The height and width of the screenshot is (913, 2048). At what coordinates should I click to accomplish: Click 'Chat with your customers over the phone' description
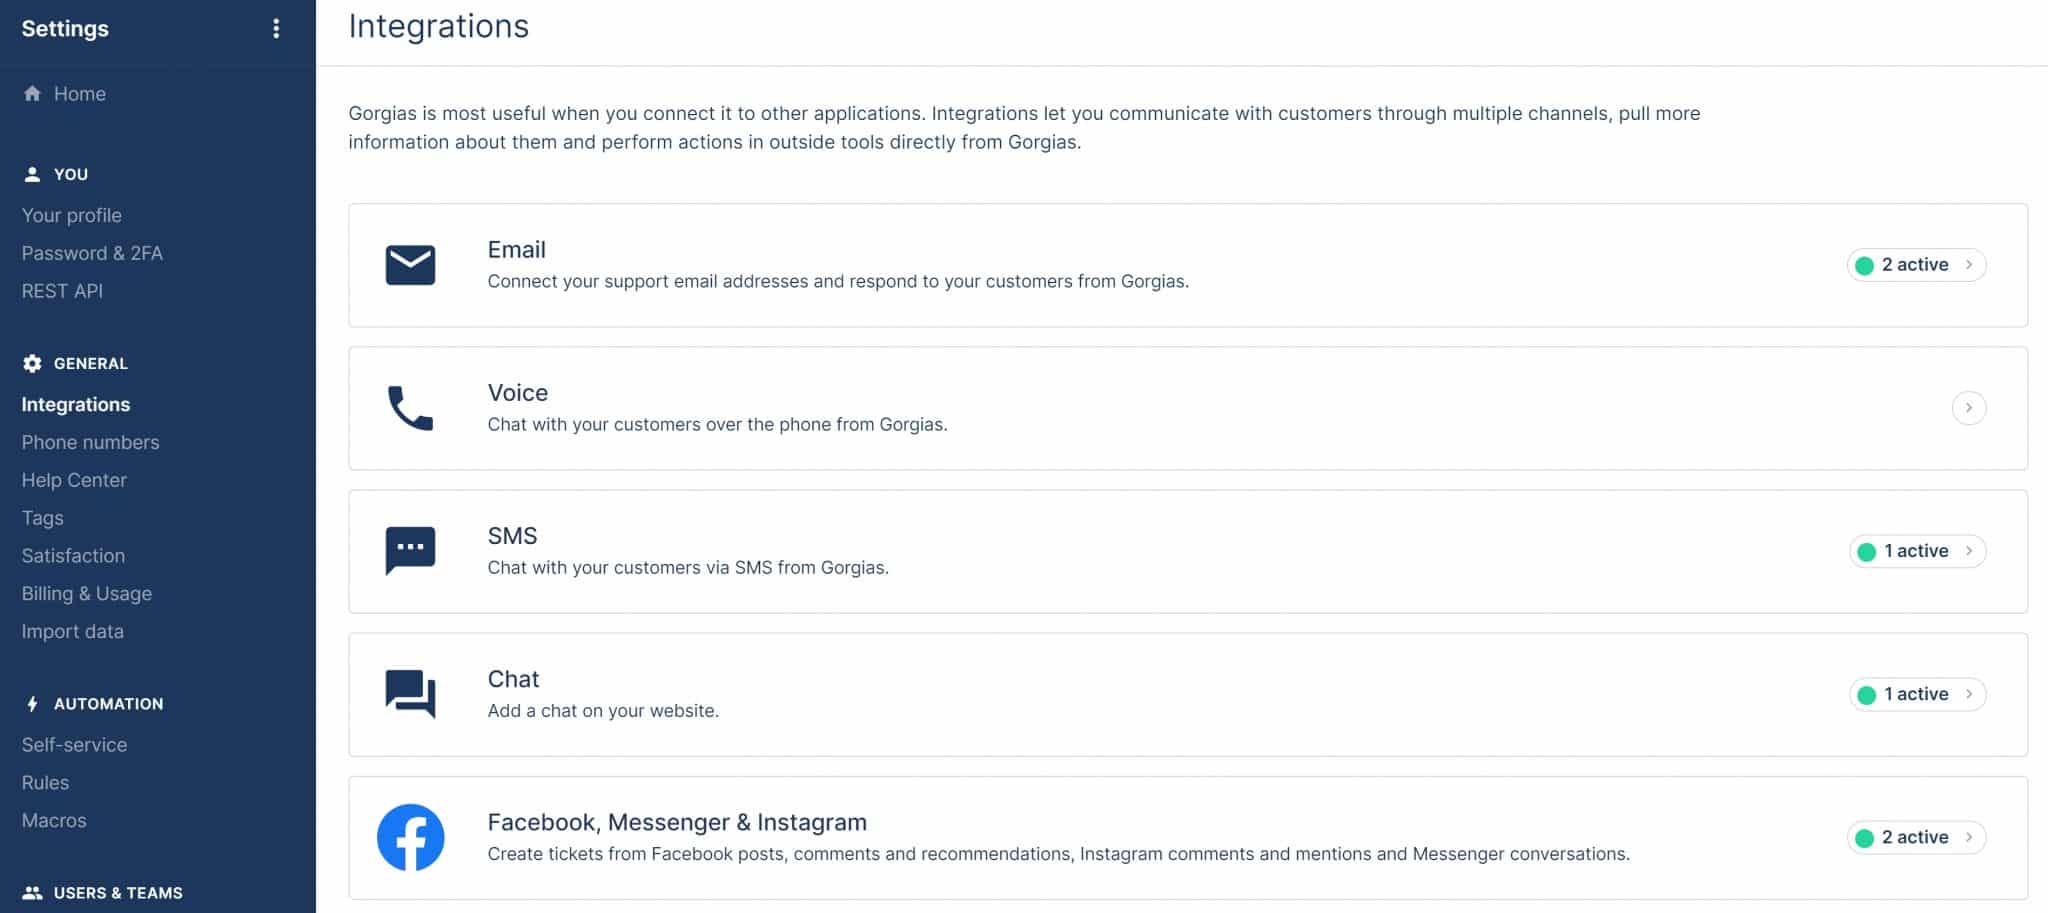coord(717,425)
